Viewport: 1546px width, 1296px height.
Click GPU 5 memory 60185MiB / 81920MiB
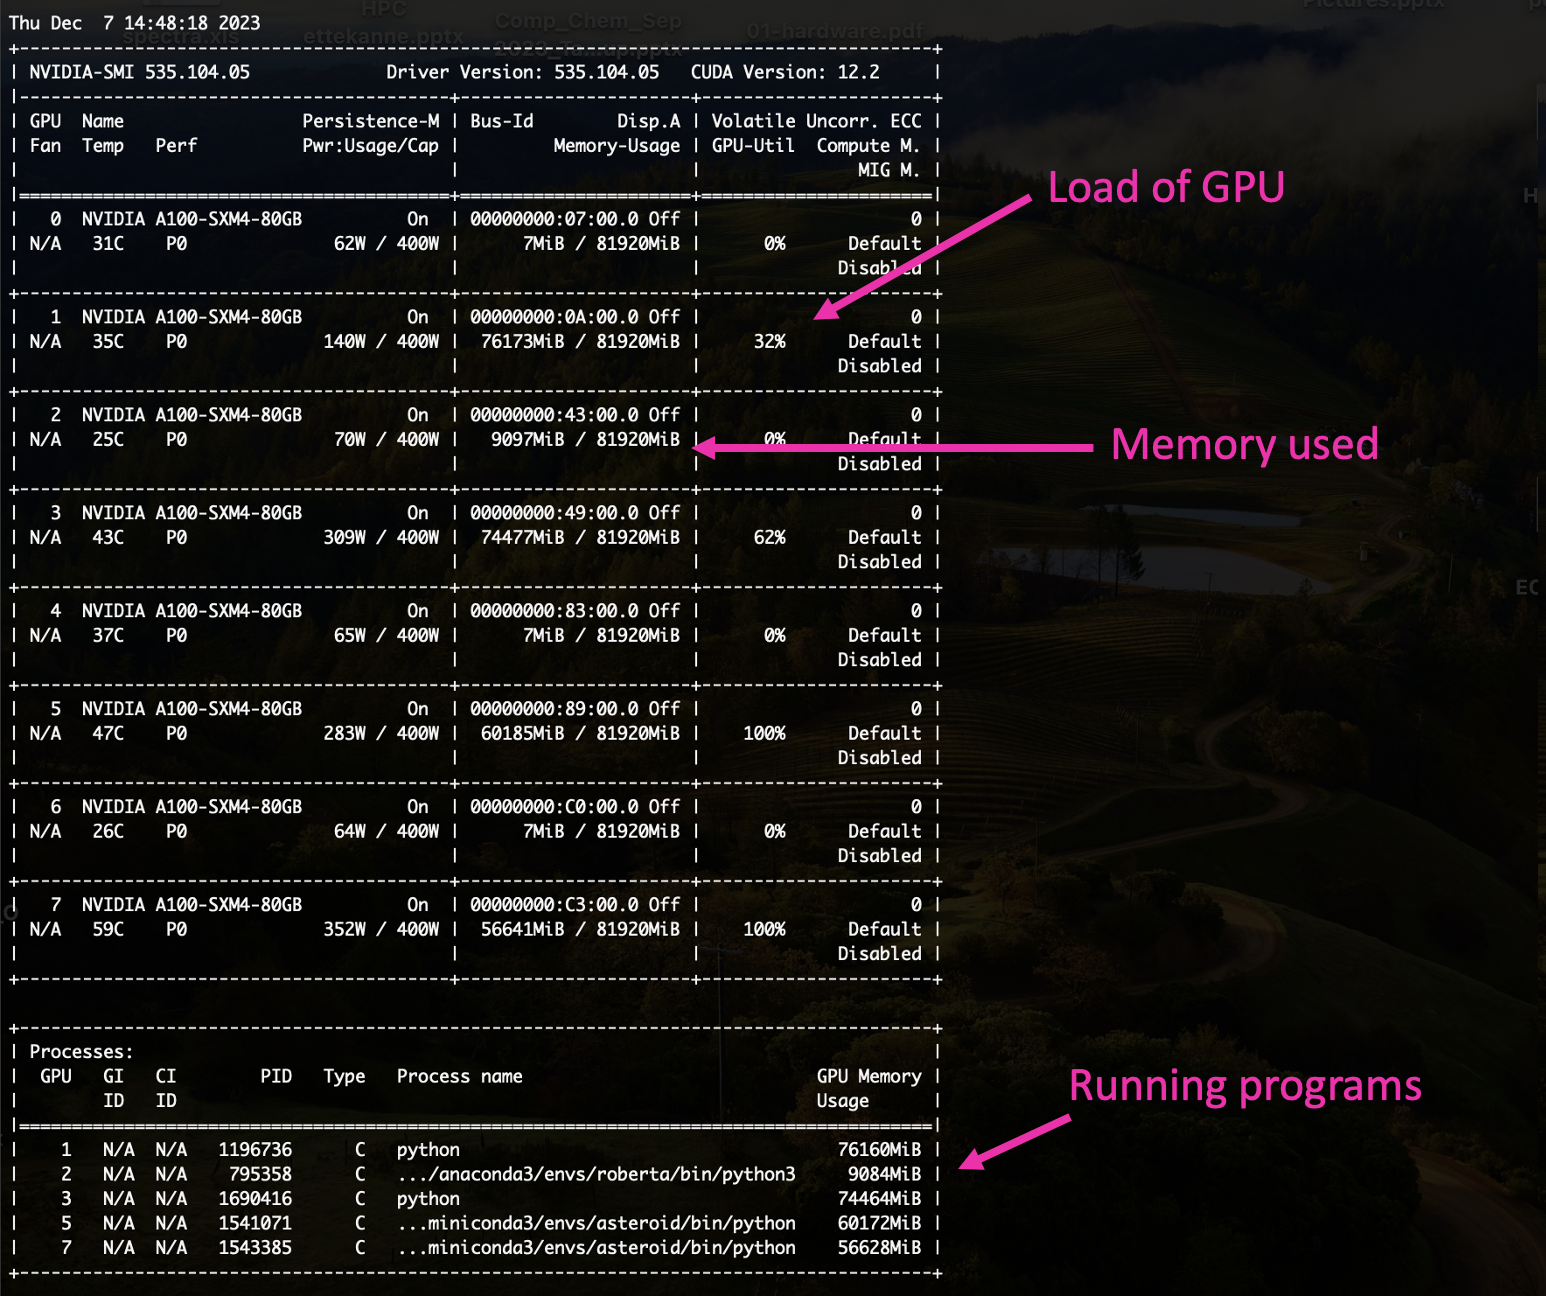pos(580,733)
